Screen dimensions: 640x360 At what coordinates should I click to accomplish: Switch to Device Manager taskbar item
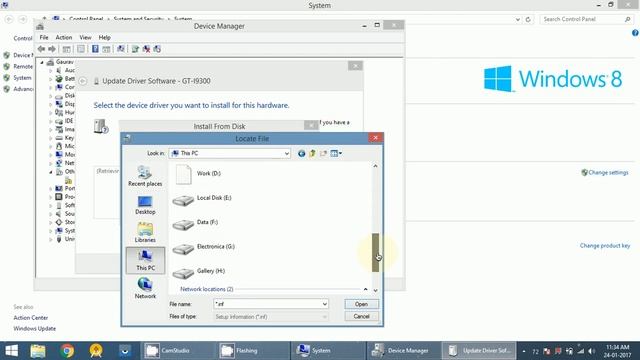[x=402, y=351]
